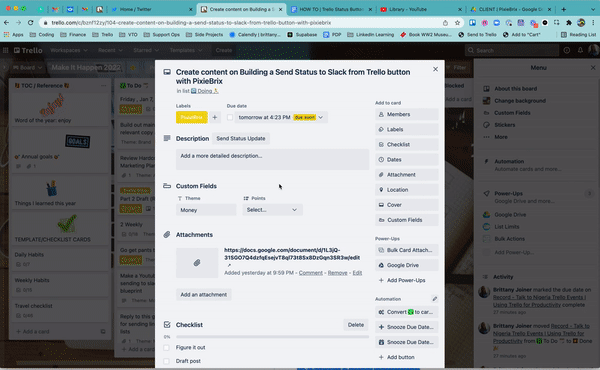Open the due date dropdown

281,117
